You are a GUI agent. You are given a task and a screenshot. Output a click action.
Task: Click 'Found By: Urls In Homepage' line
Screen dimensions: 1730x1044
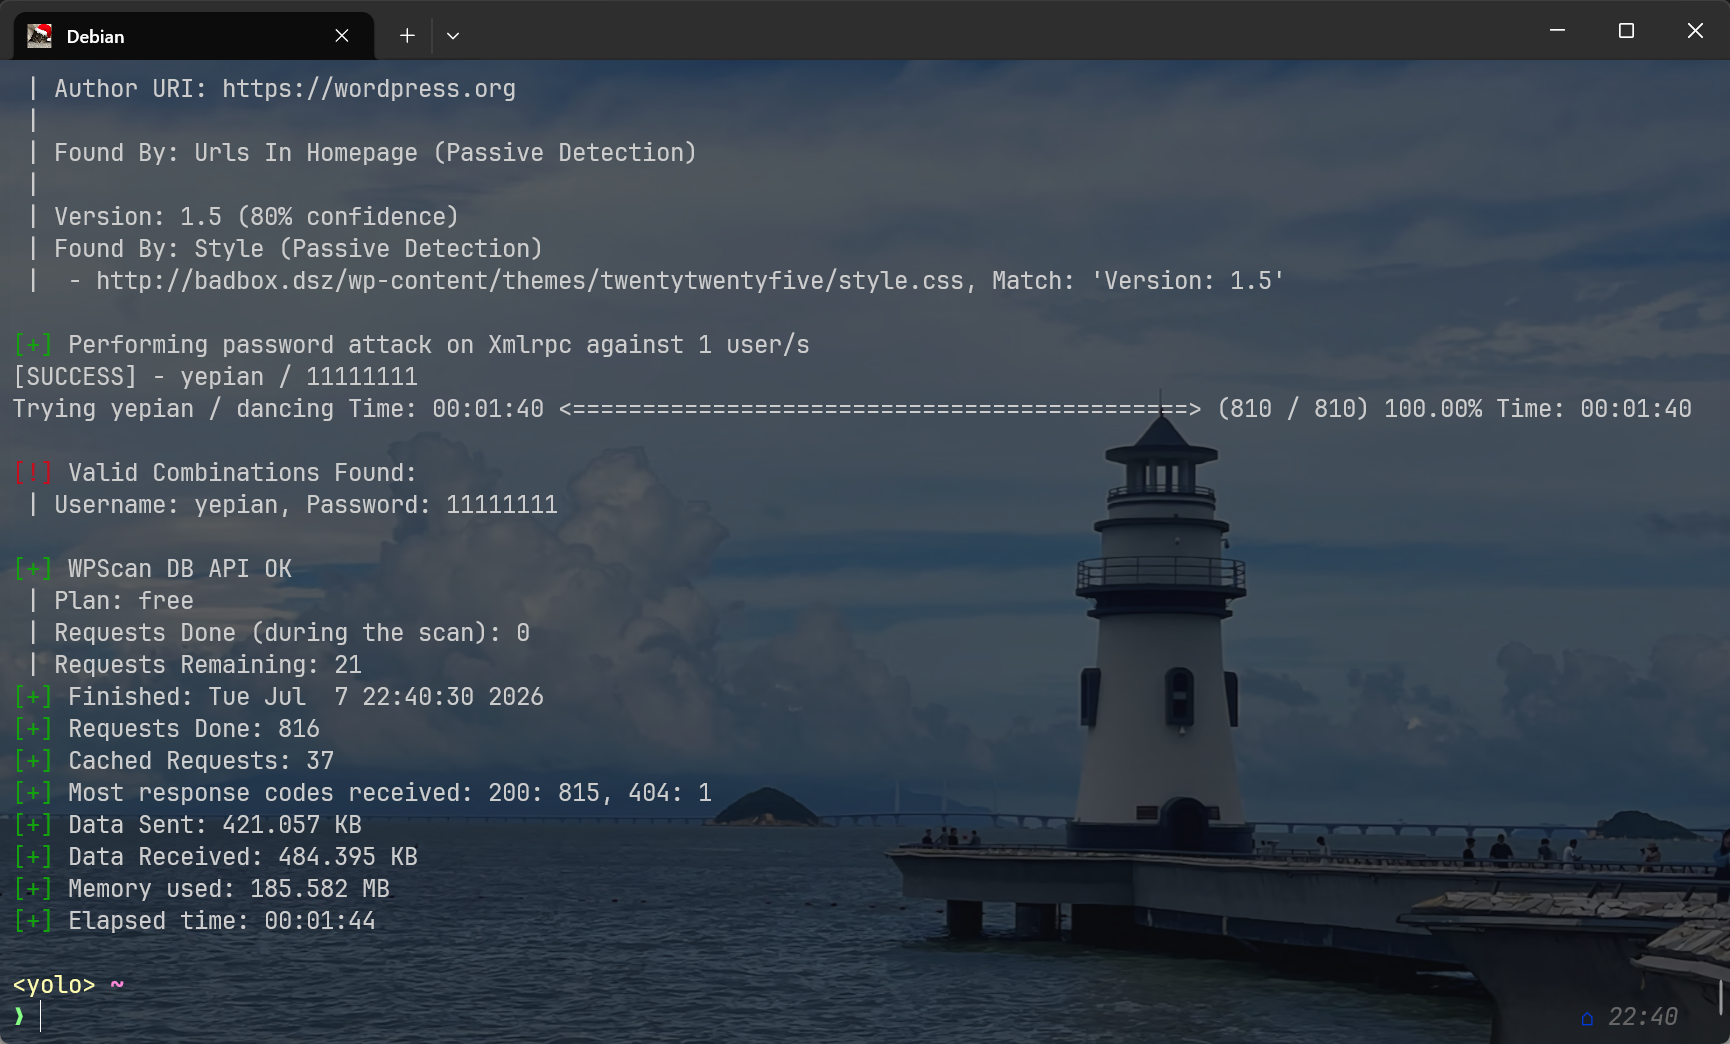375,153
